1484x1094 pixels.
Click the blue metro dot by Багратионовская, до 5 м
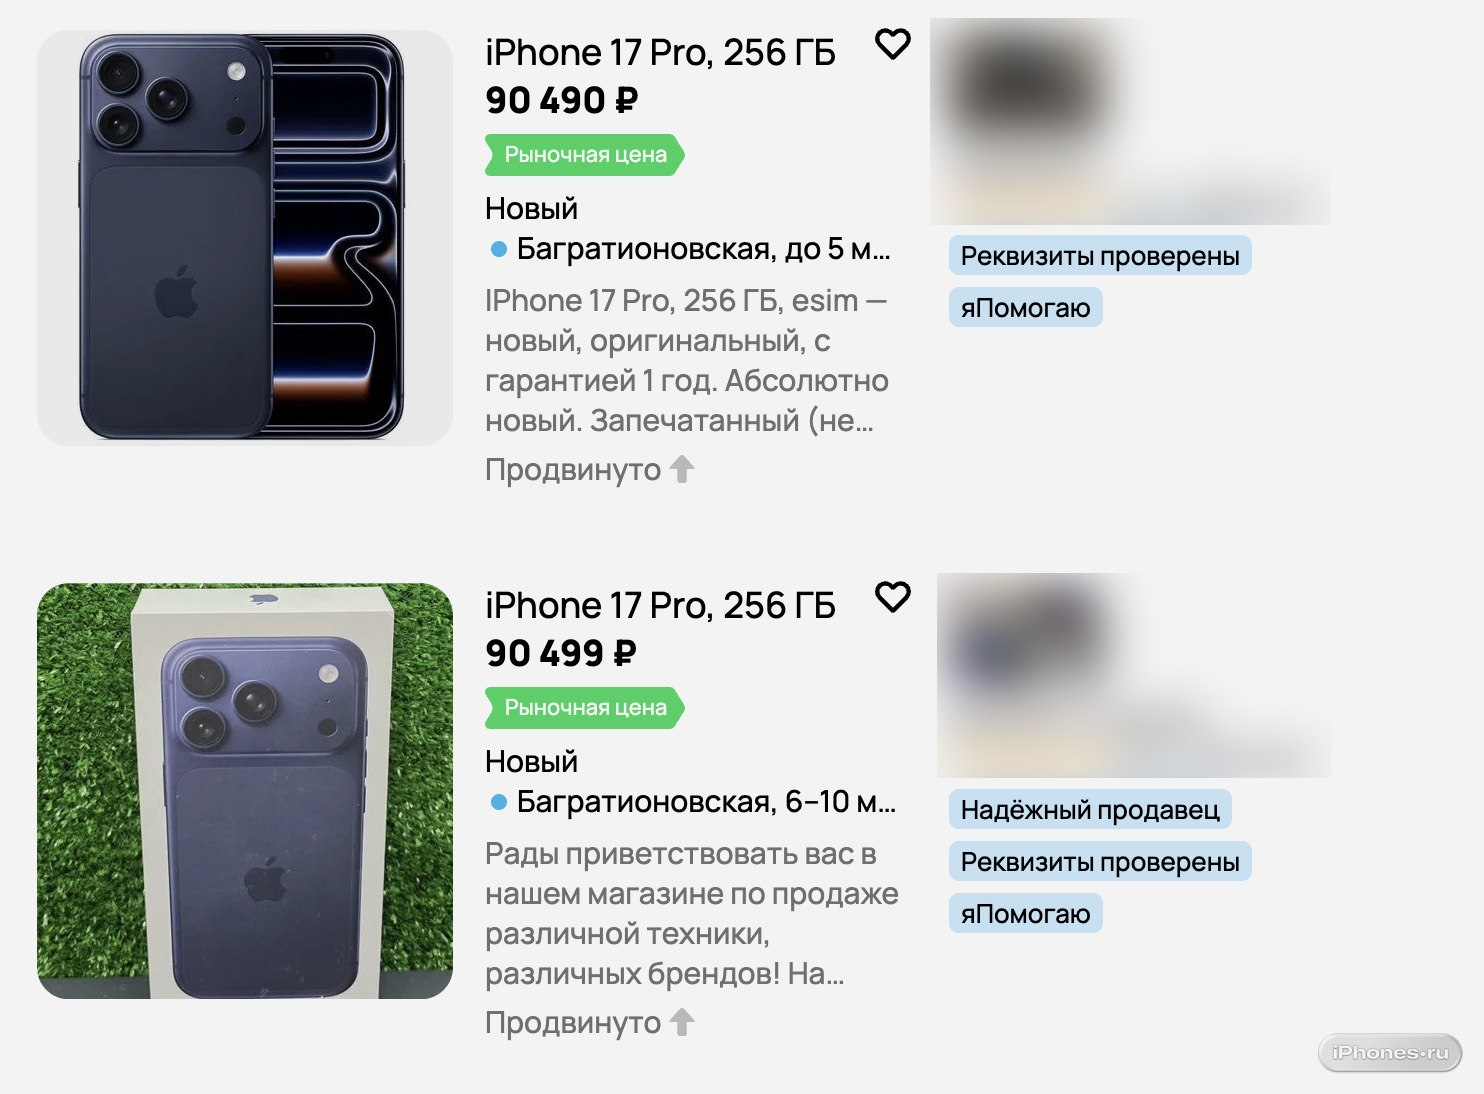point(499,249)
